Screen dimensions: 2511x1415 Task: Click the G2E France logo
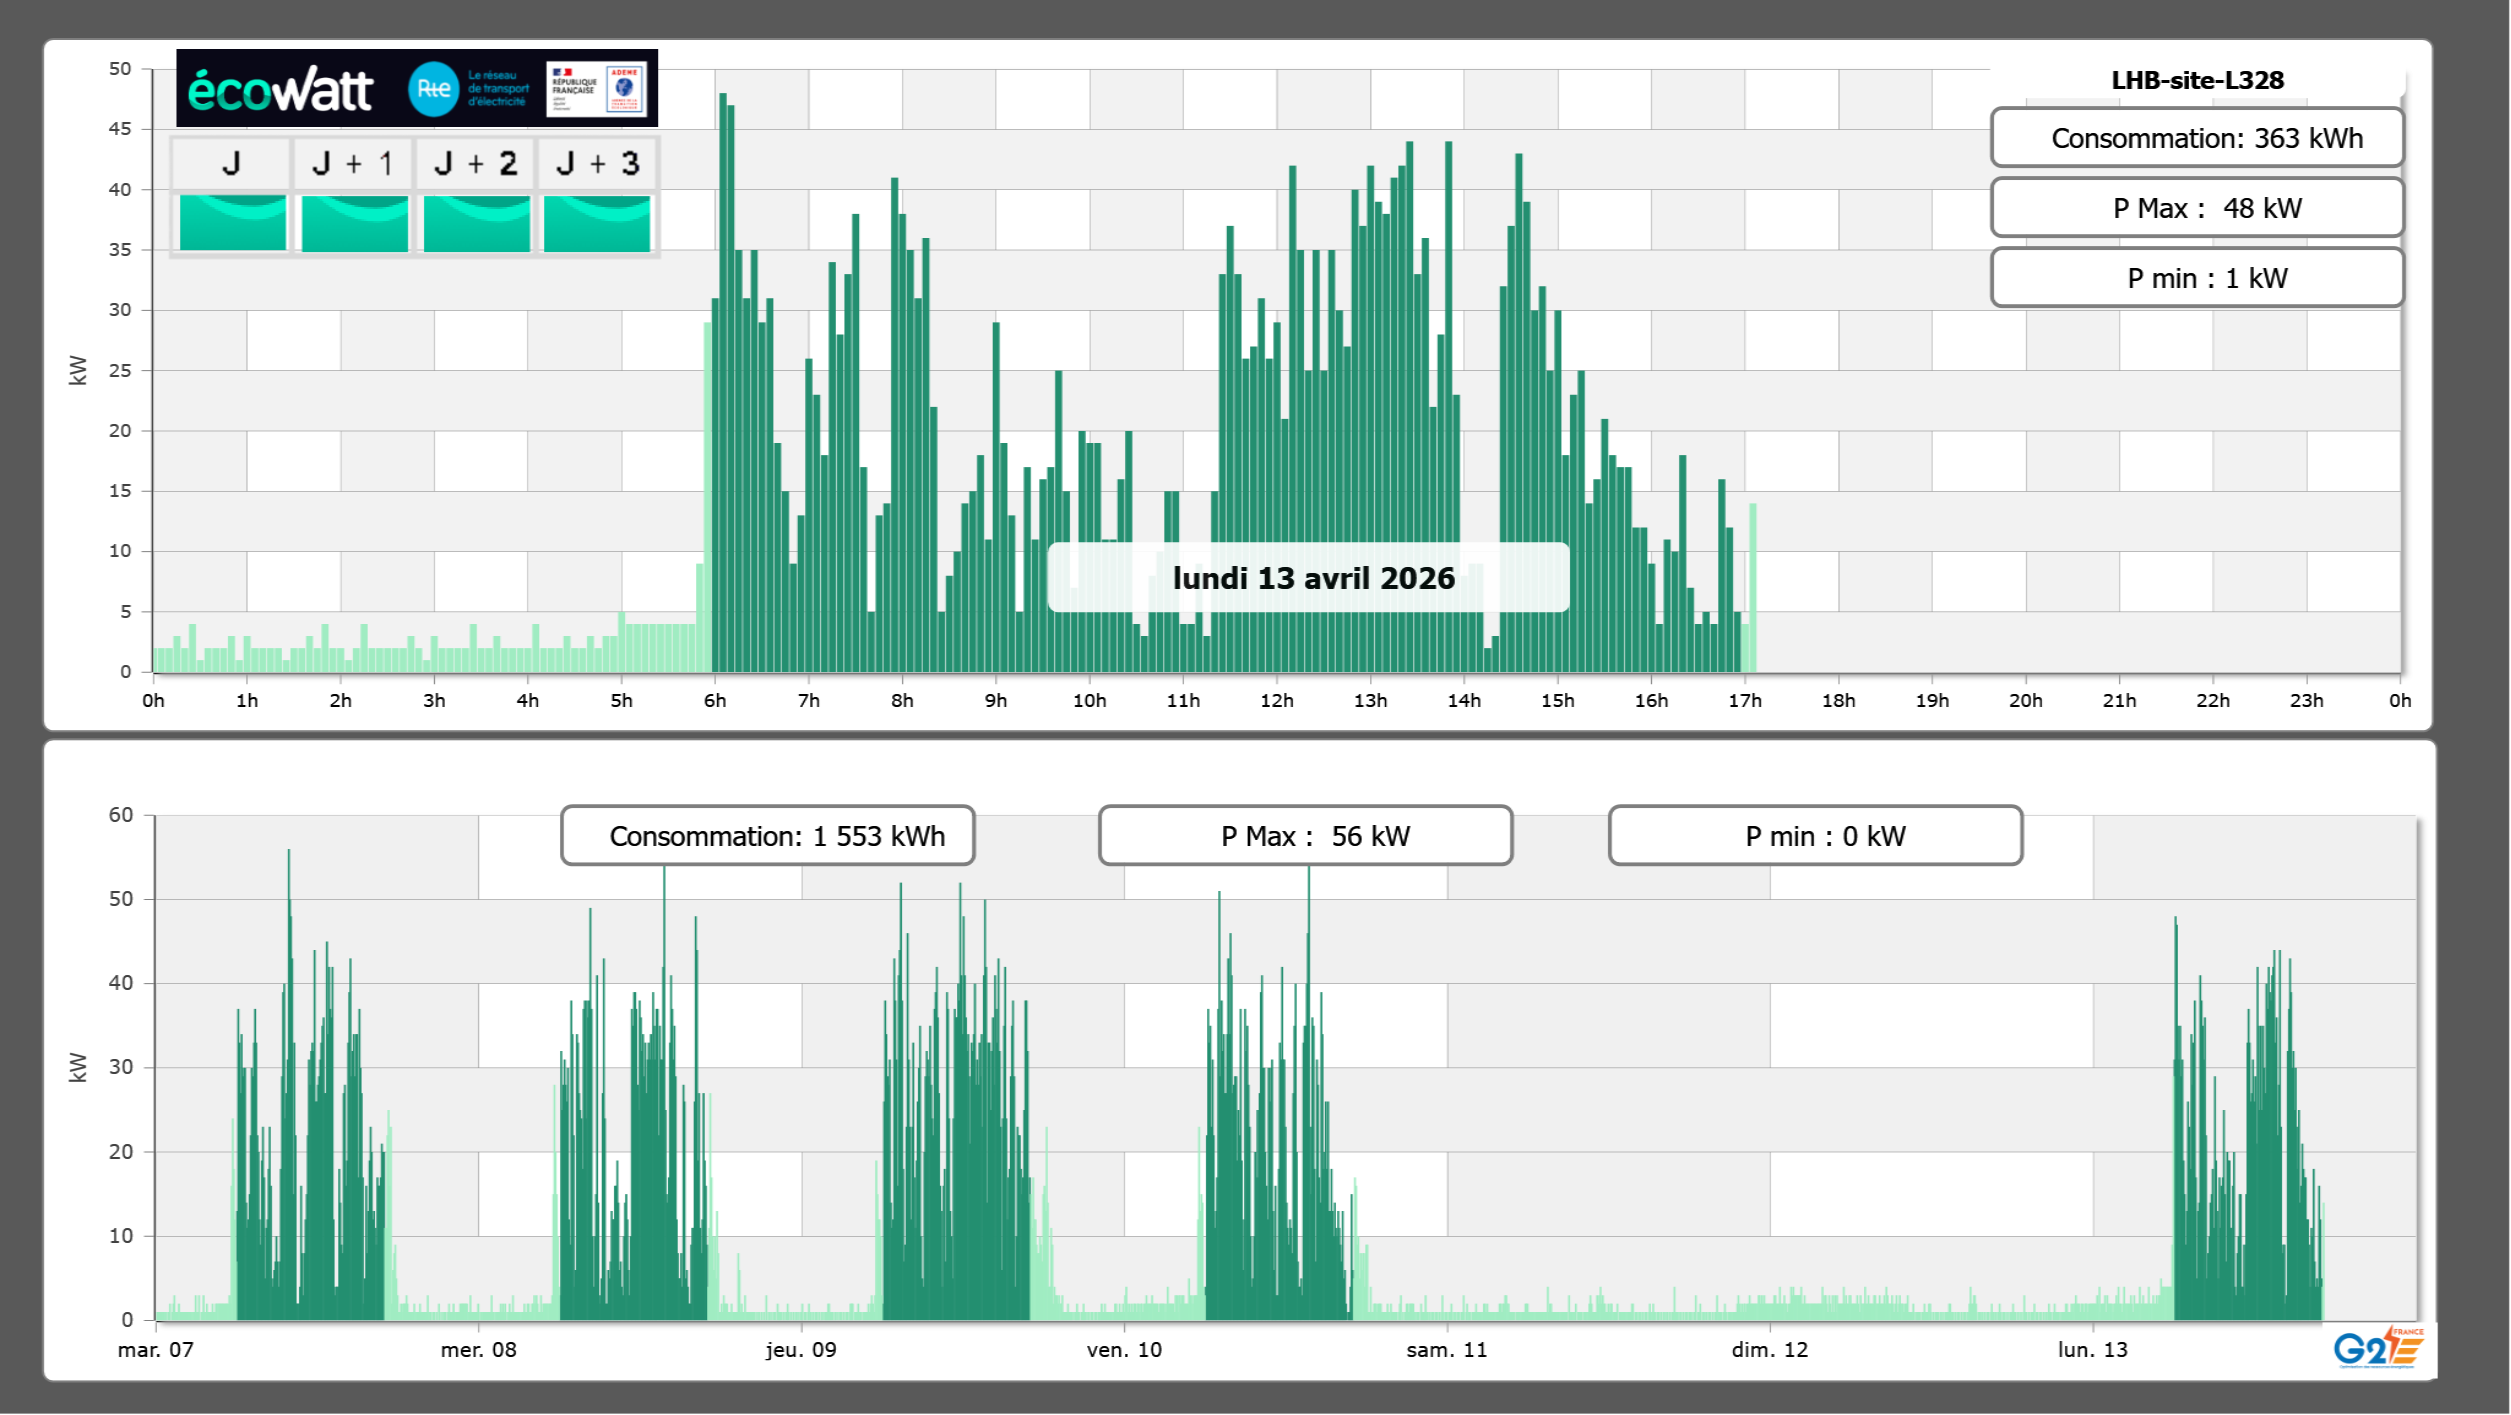(x=2378, y=1348)
